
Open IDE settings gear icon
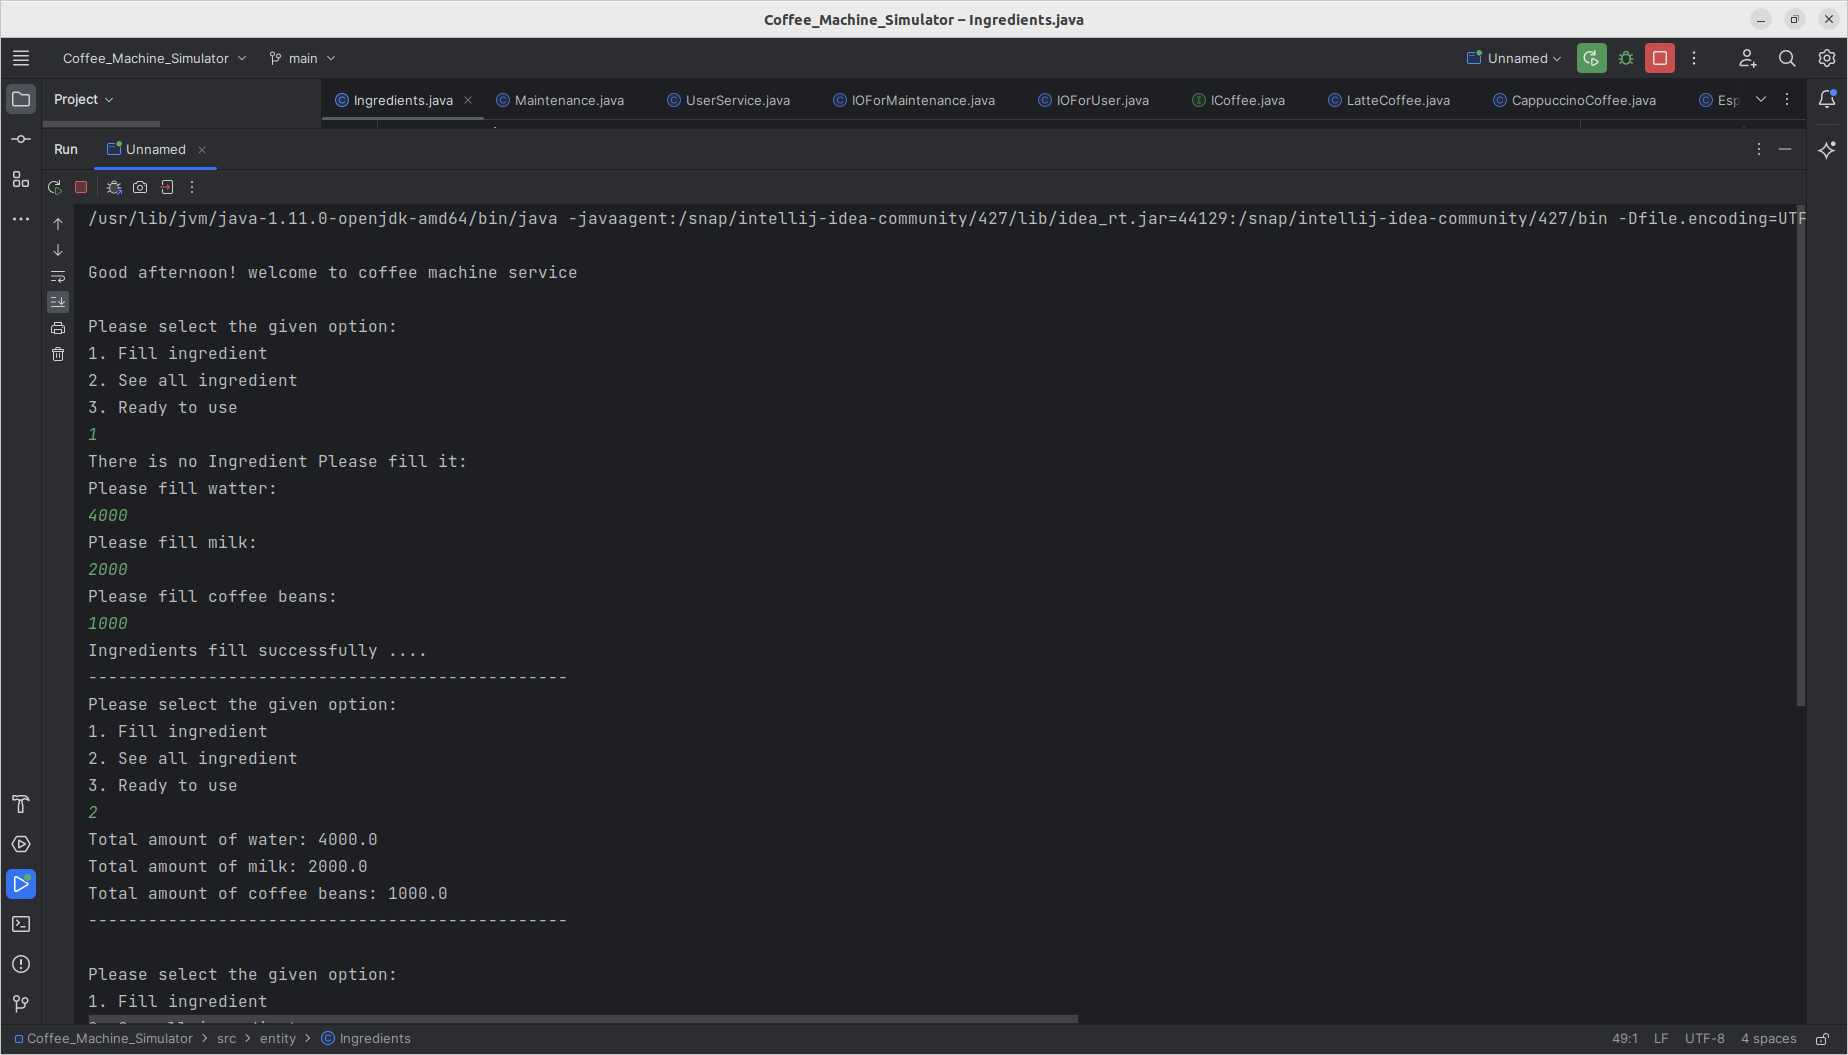point(1827,58)
